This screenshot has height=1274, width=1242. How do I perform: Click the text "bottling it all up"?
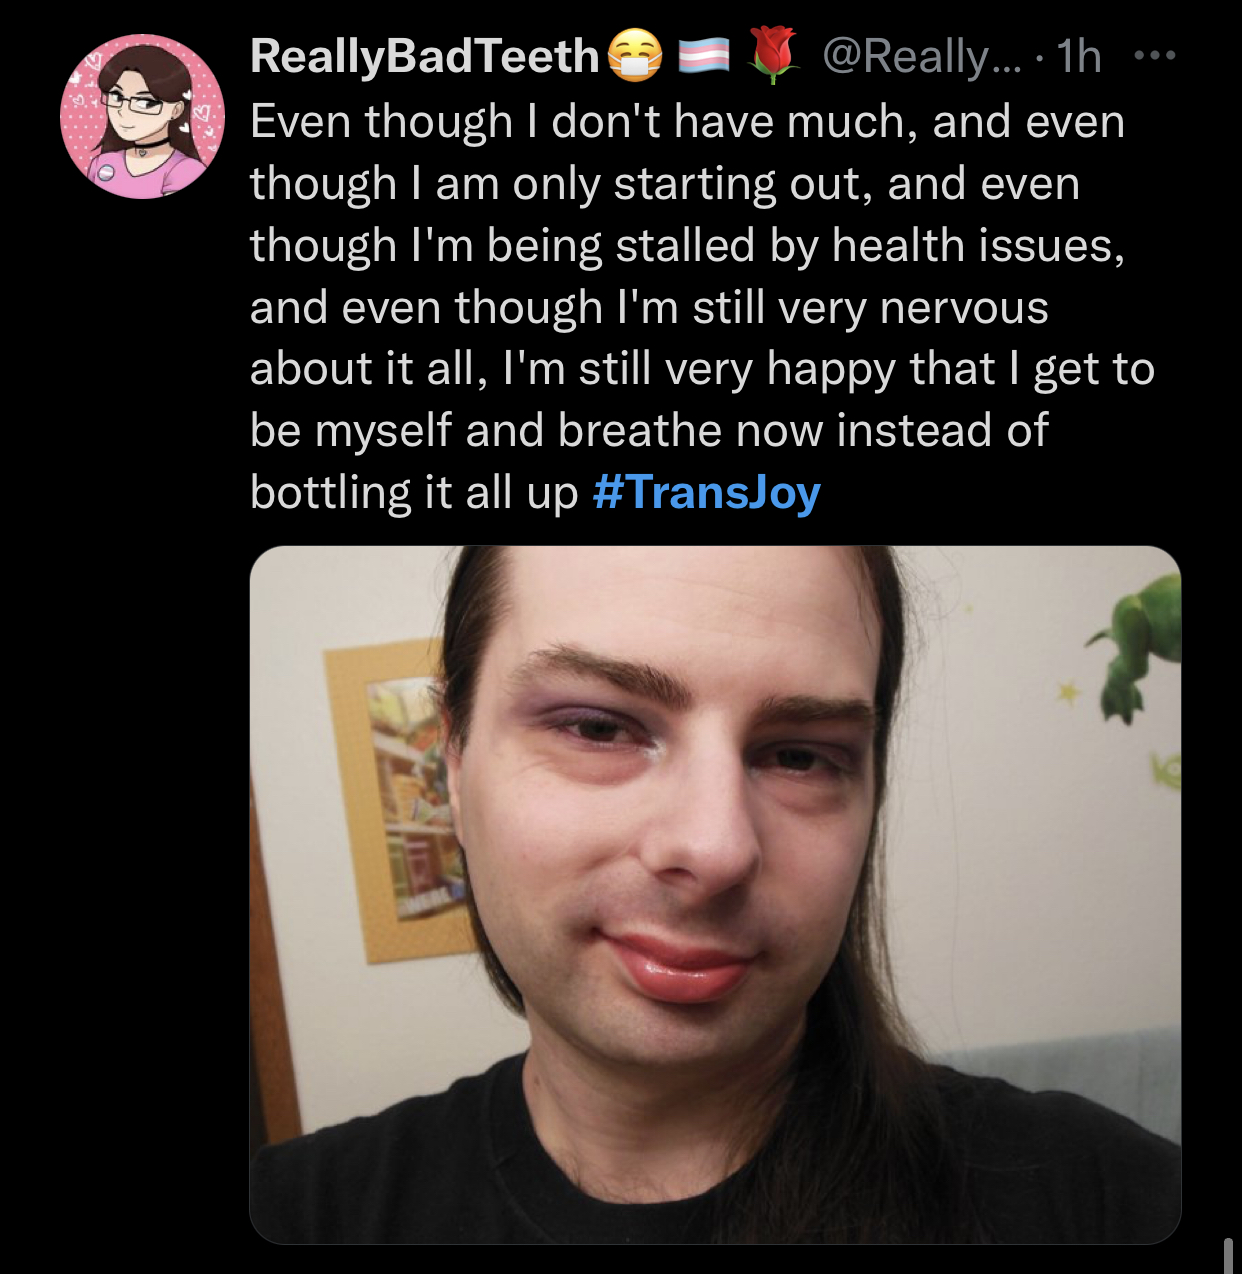pyautogui.click(x=414, y=492)
